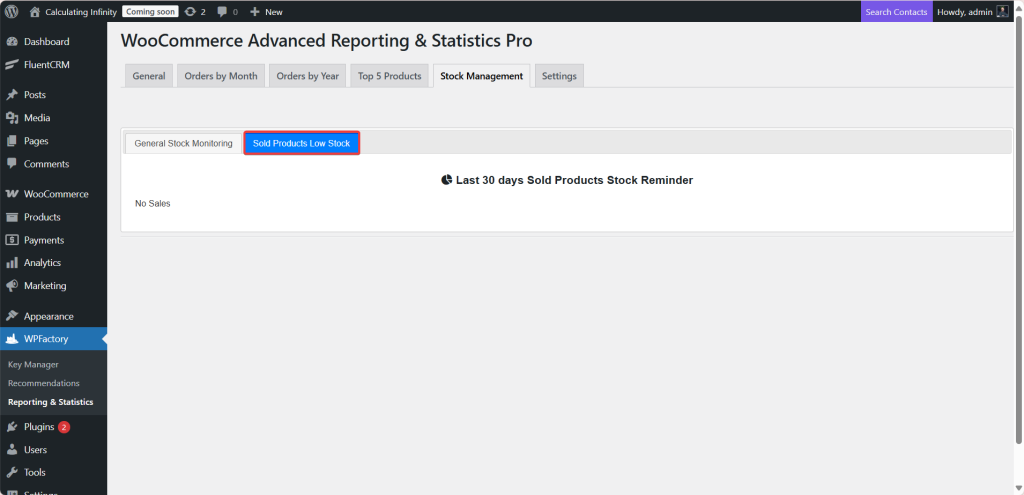Screen dimensions: 1024x495
Task: Click the Plugins plug icon
Action: tap(12, 427)
